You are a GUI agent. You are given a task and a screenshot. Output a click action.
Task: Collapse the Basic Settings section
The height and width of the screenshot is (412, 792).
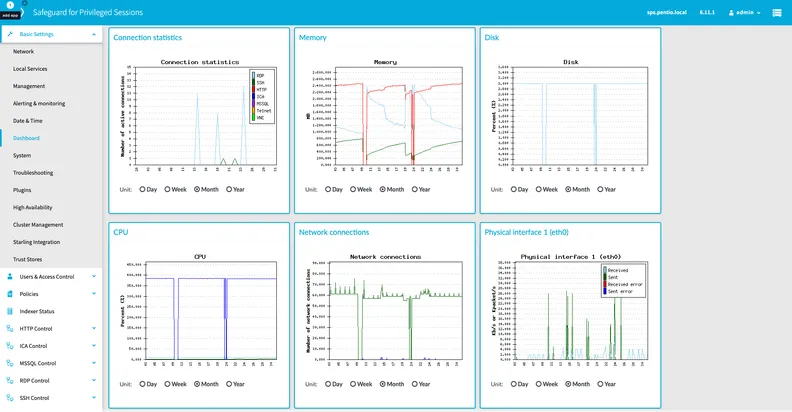point(94,34)
